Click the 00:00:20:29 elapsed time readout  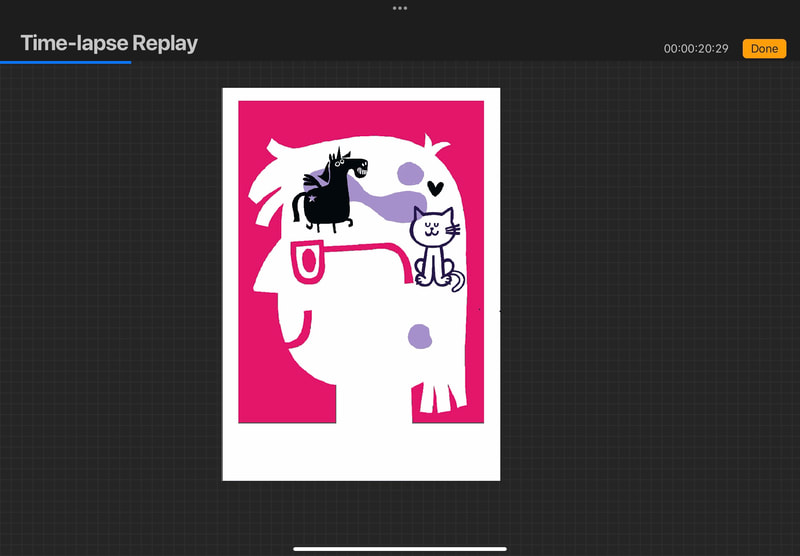click(x=696, y=49)
